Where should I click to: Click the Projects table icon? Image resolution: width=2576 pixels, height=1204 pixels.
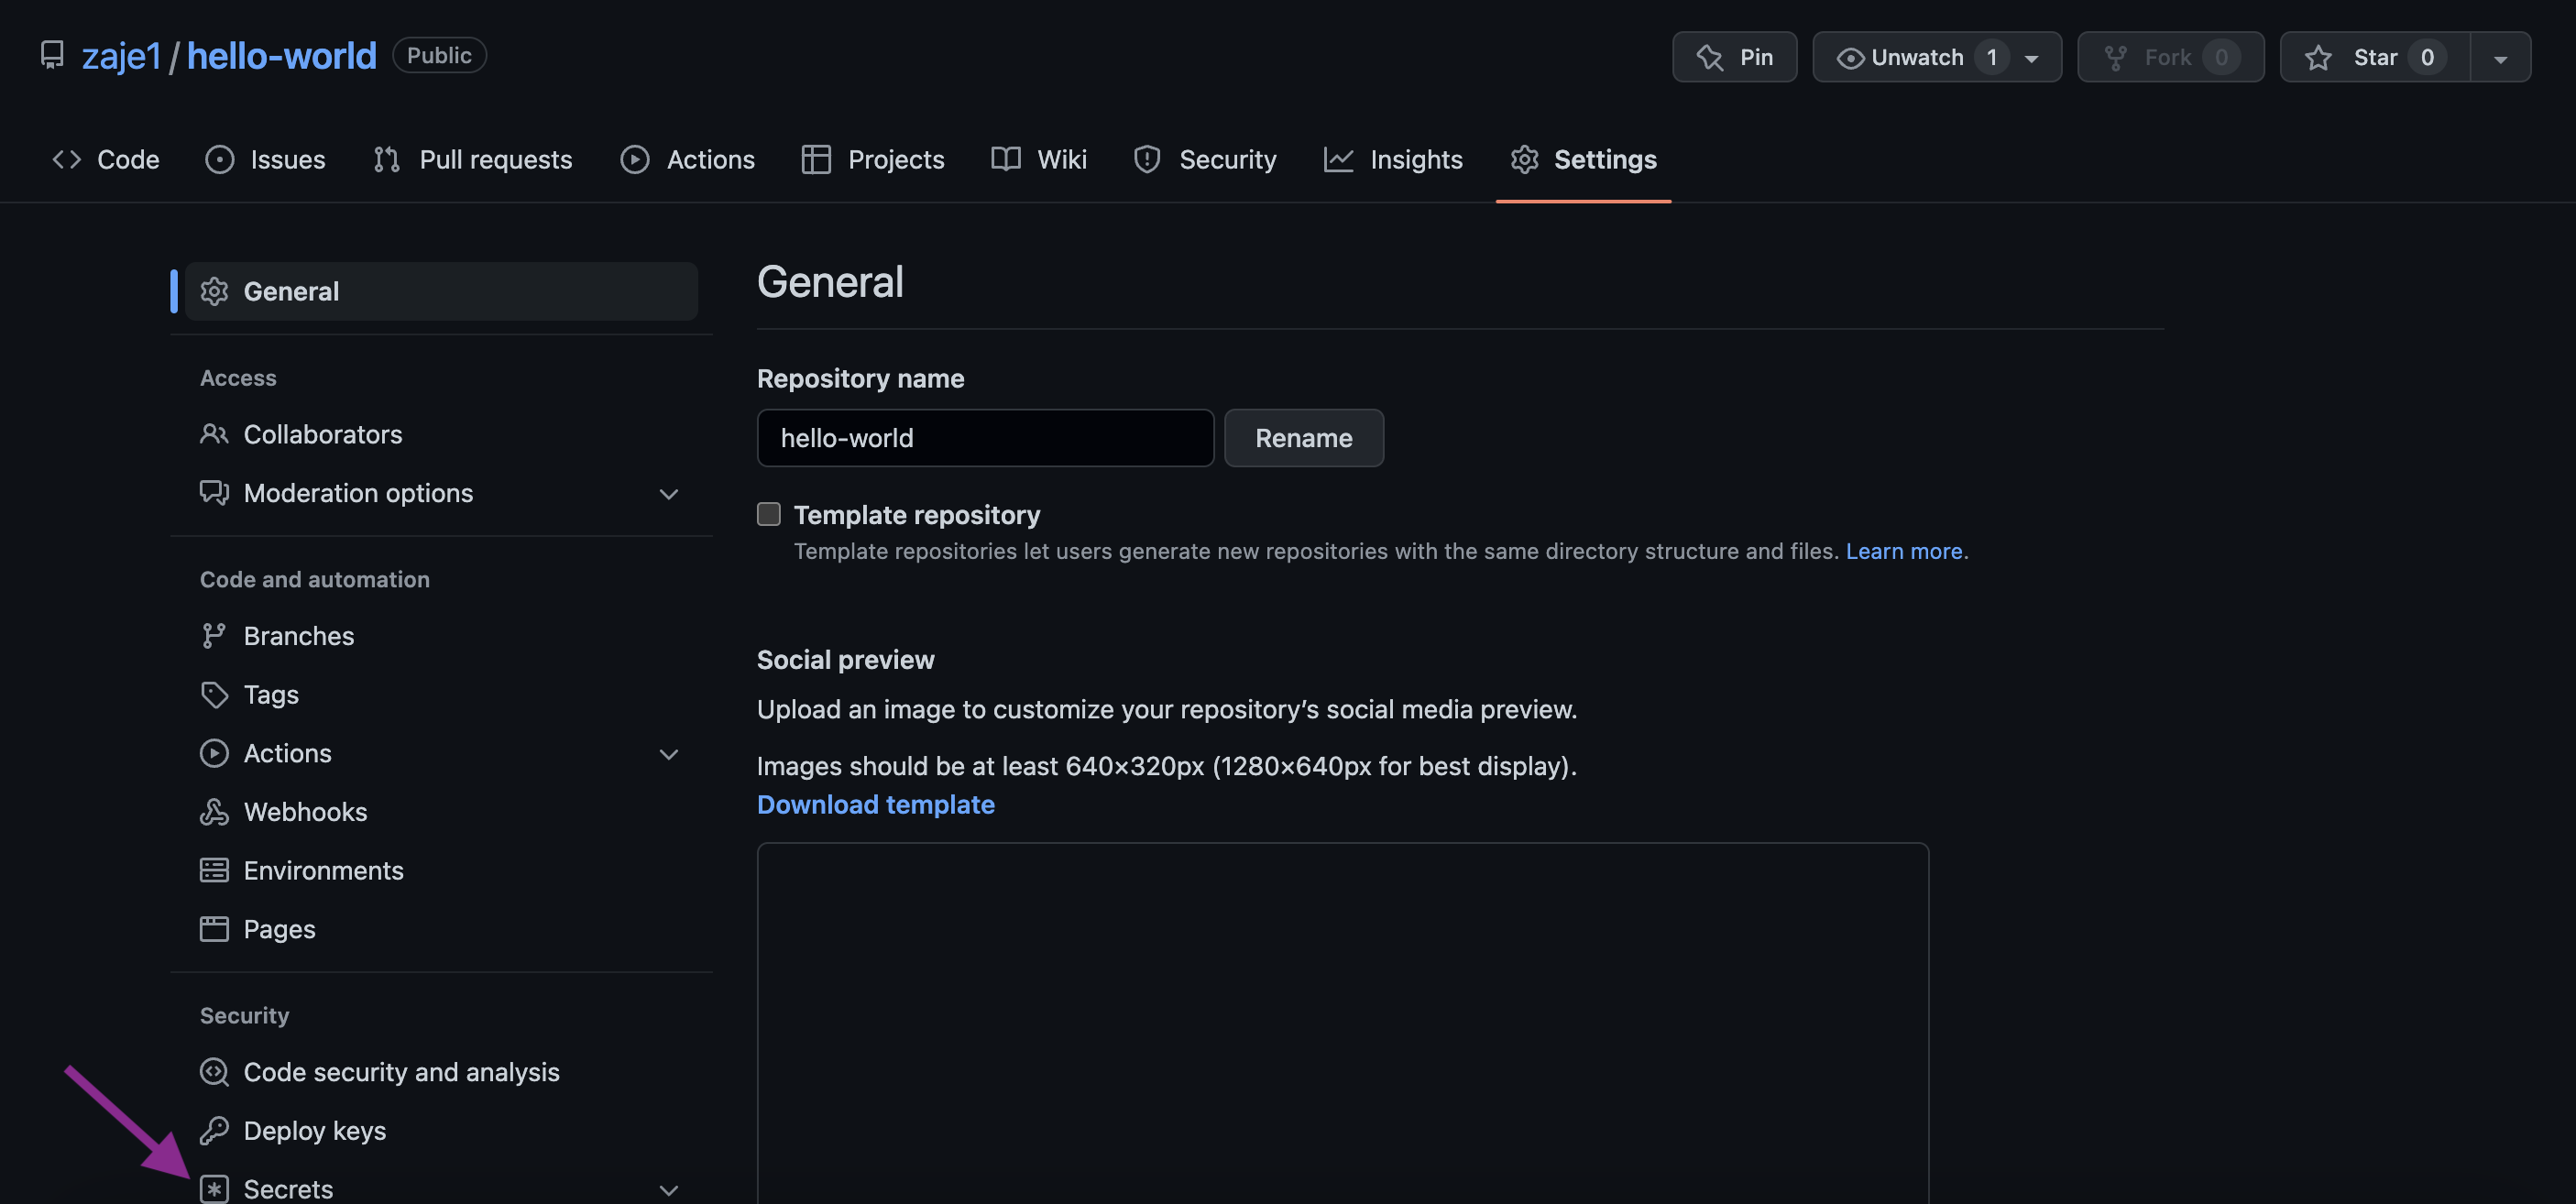pyautogui.click(x=816, y=159)
